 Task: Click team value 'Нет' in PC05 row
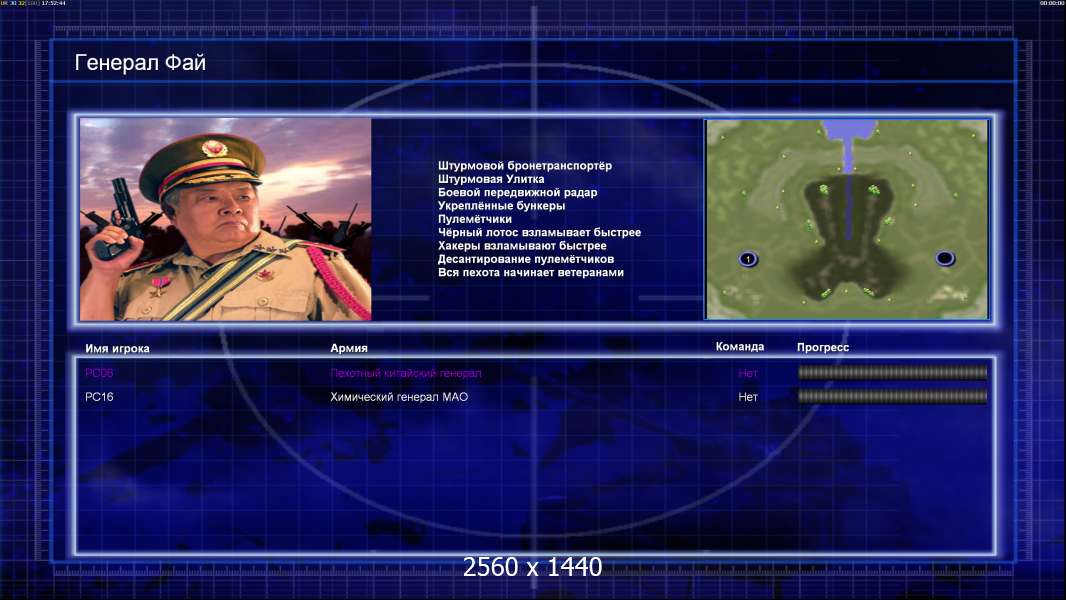click(748, 373)
